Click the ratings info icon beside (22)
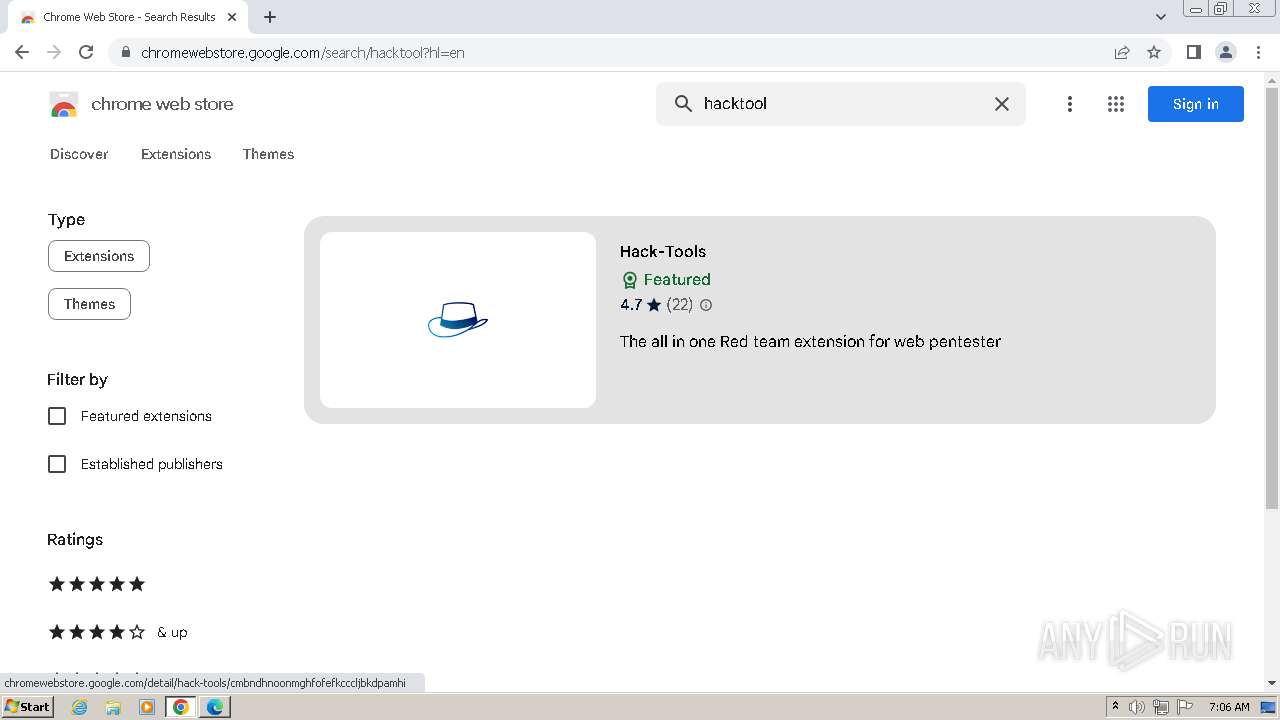The width and height of the screenshot is (1280, 720). [706, 305]
